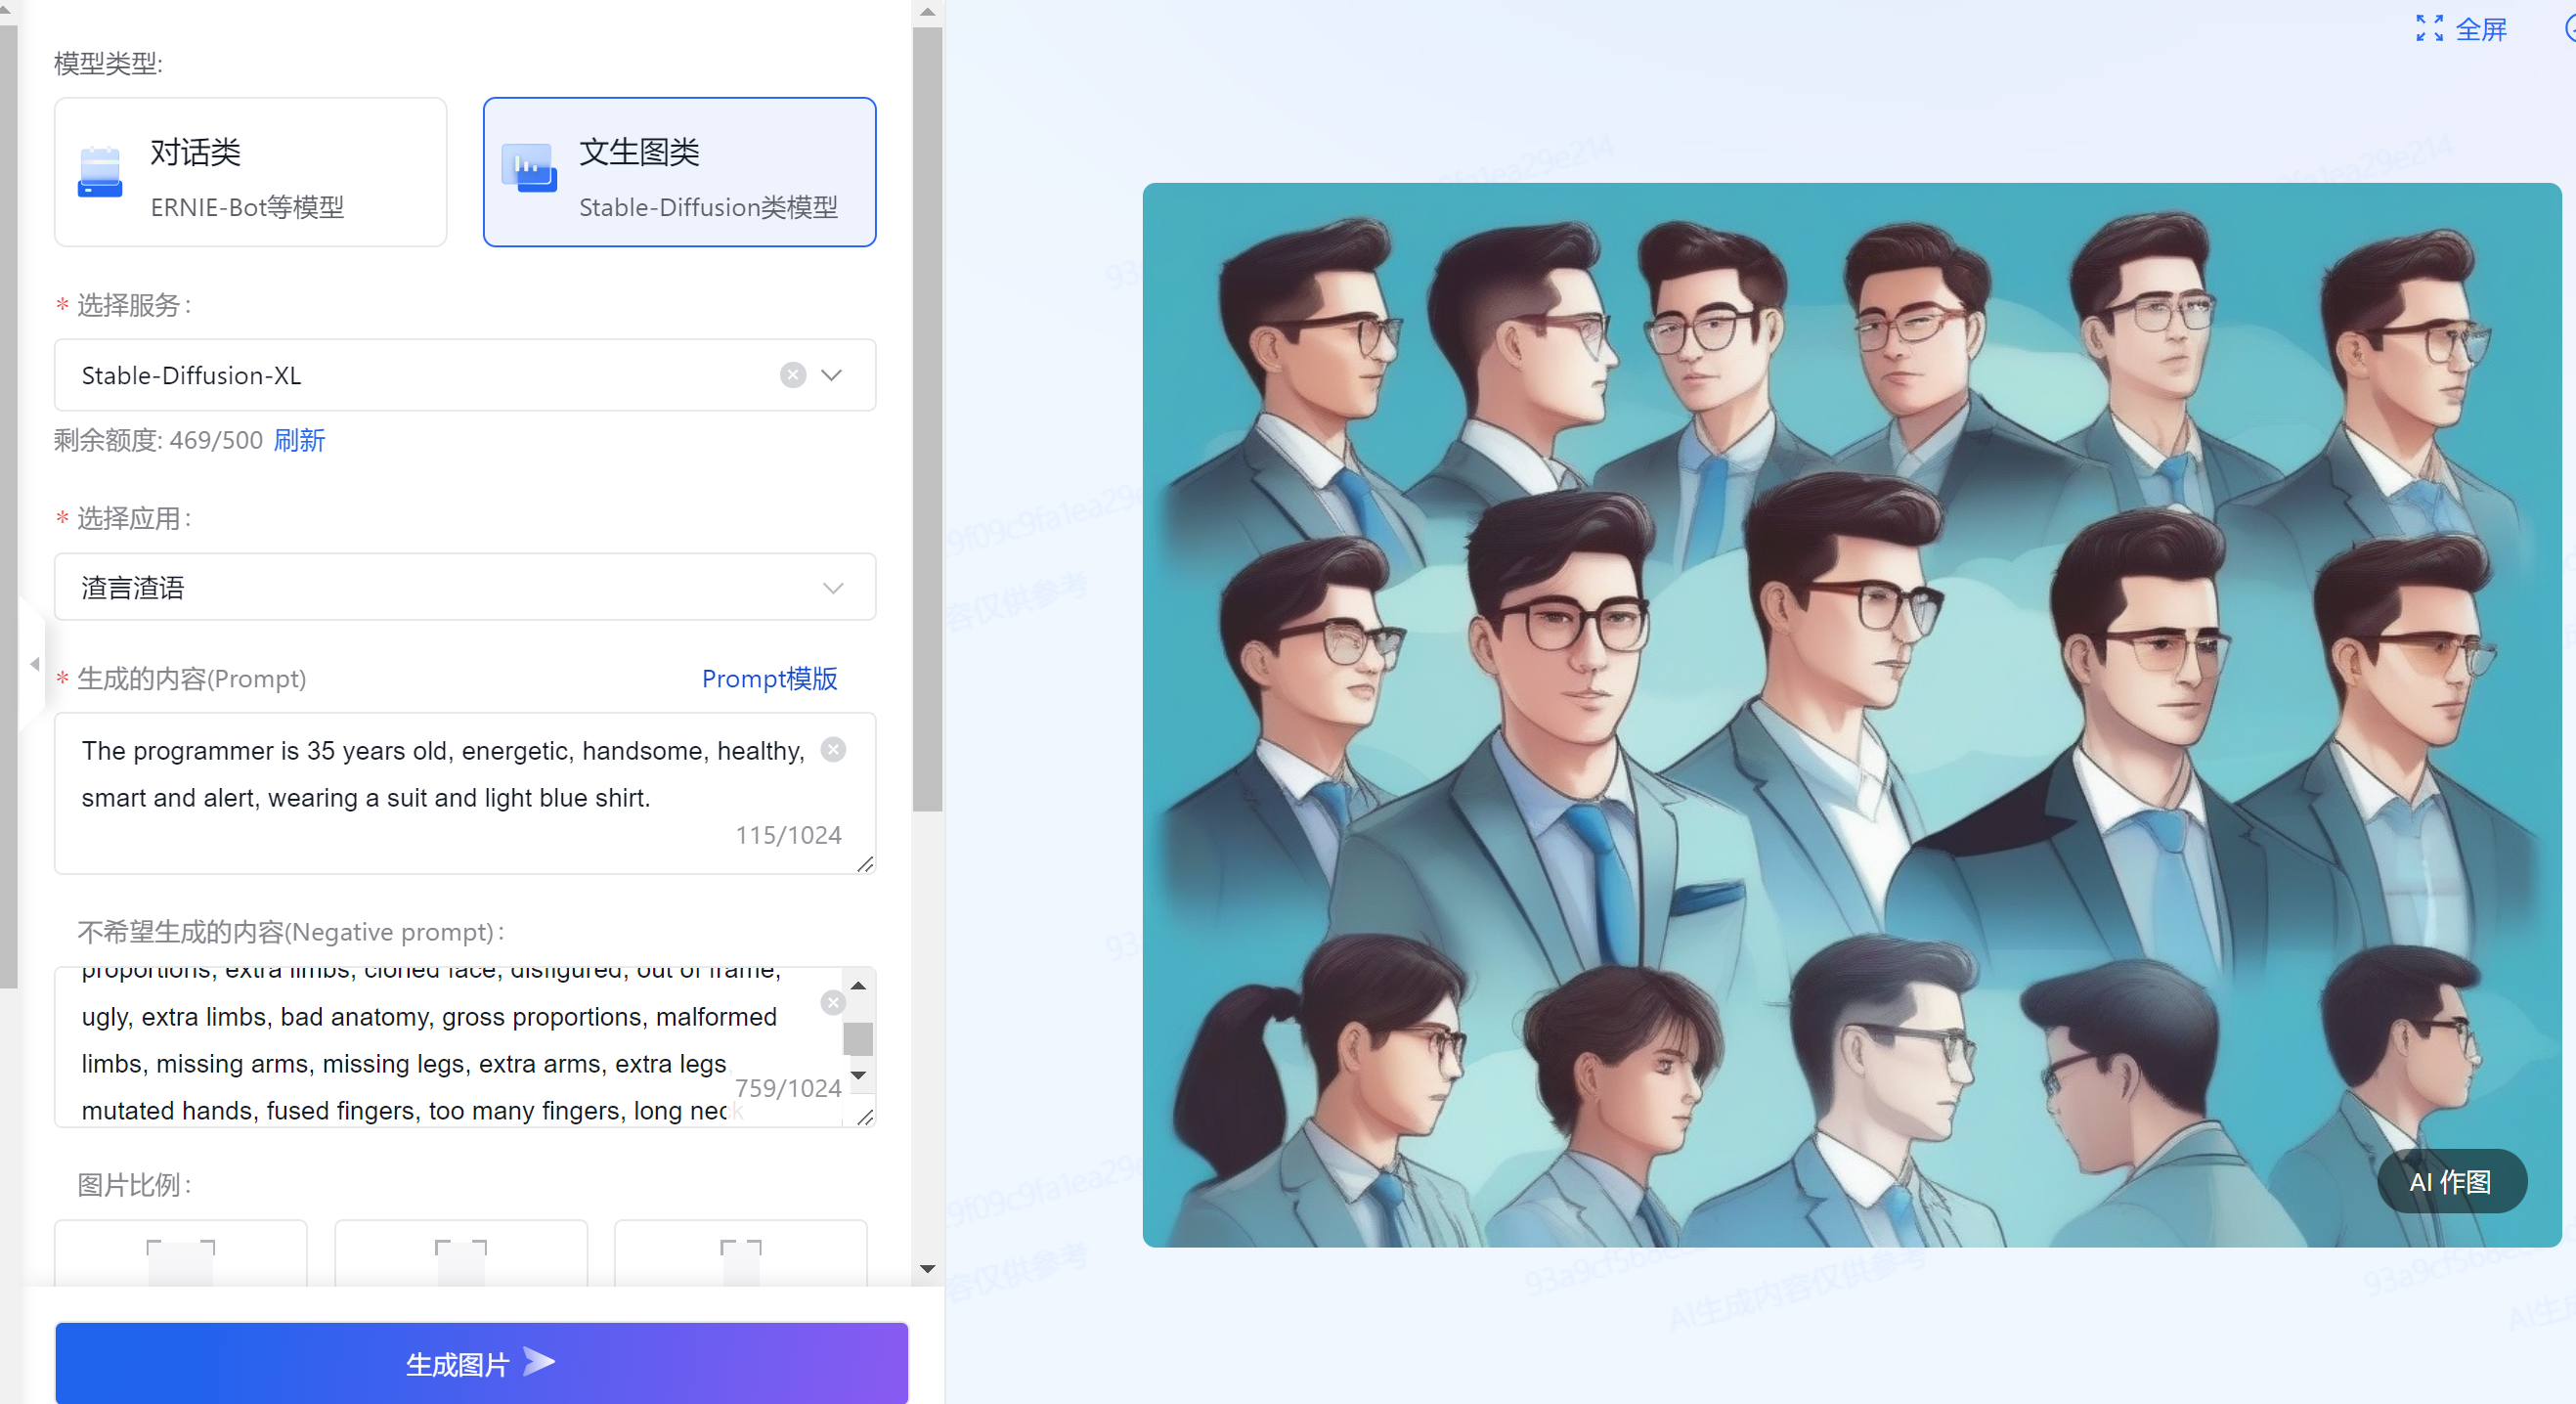Viewport: 2576px width, 1404px height.
Task: Expand the Stable-Diffusion-XL service dropdown
Action: [x=832, y=375]
